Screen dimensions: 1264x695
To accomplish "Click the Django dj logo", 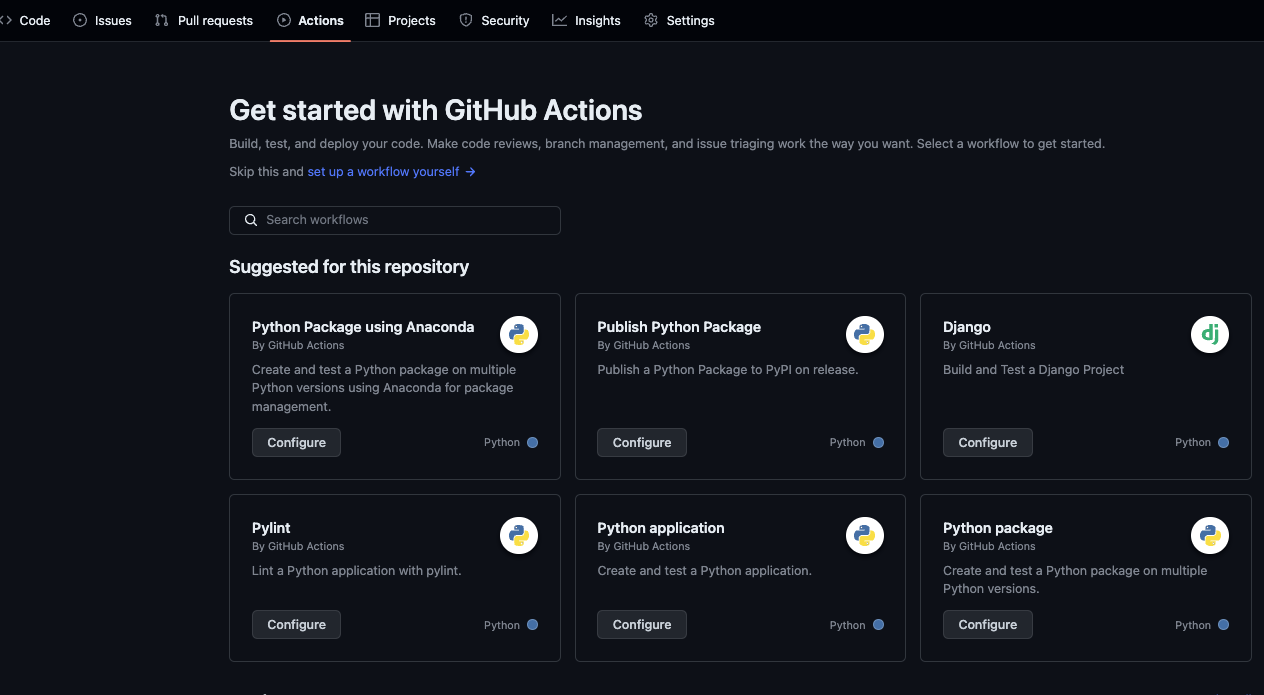I will (x=1210, y=334).
